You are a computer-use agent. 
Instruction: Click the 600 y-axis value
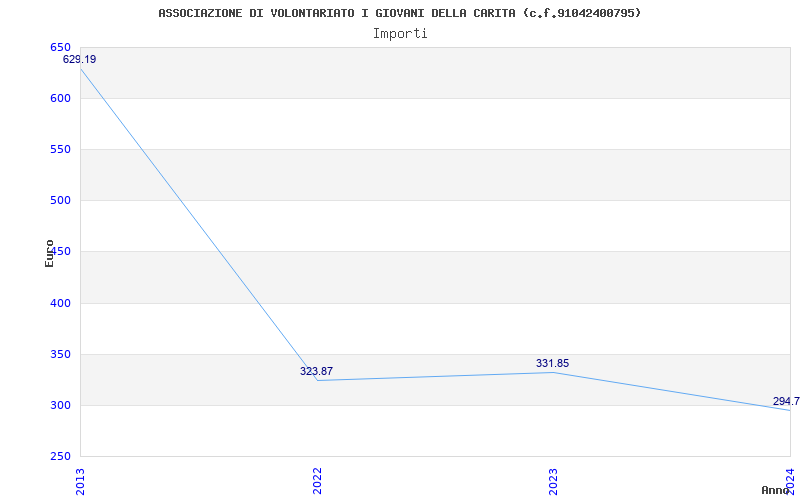[x=60, y=98]
